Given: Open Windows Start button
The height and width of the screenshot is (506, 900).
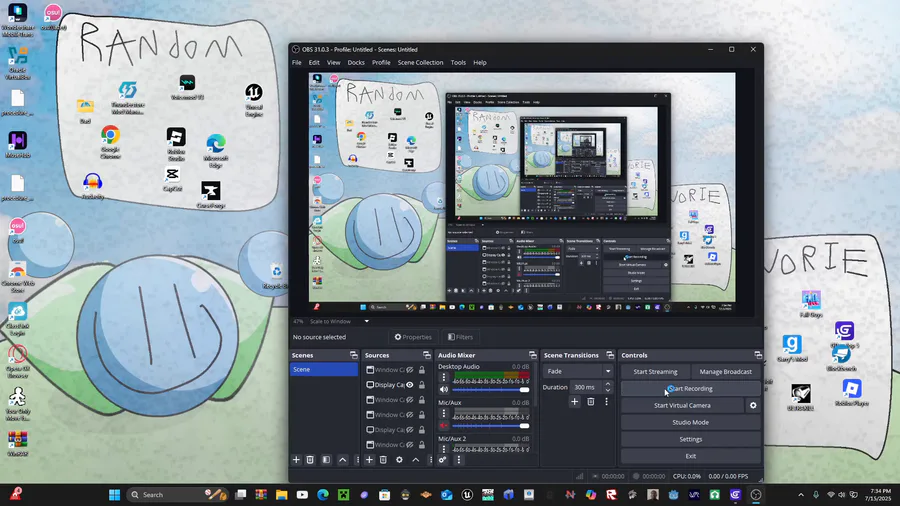Looking at the screenshot, I should (114, 495).
